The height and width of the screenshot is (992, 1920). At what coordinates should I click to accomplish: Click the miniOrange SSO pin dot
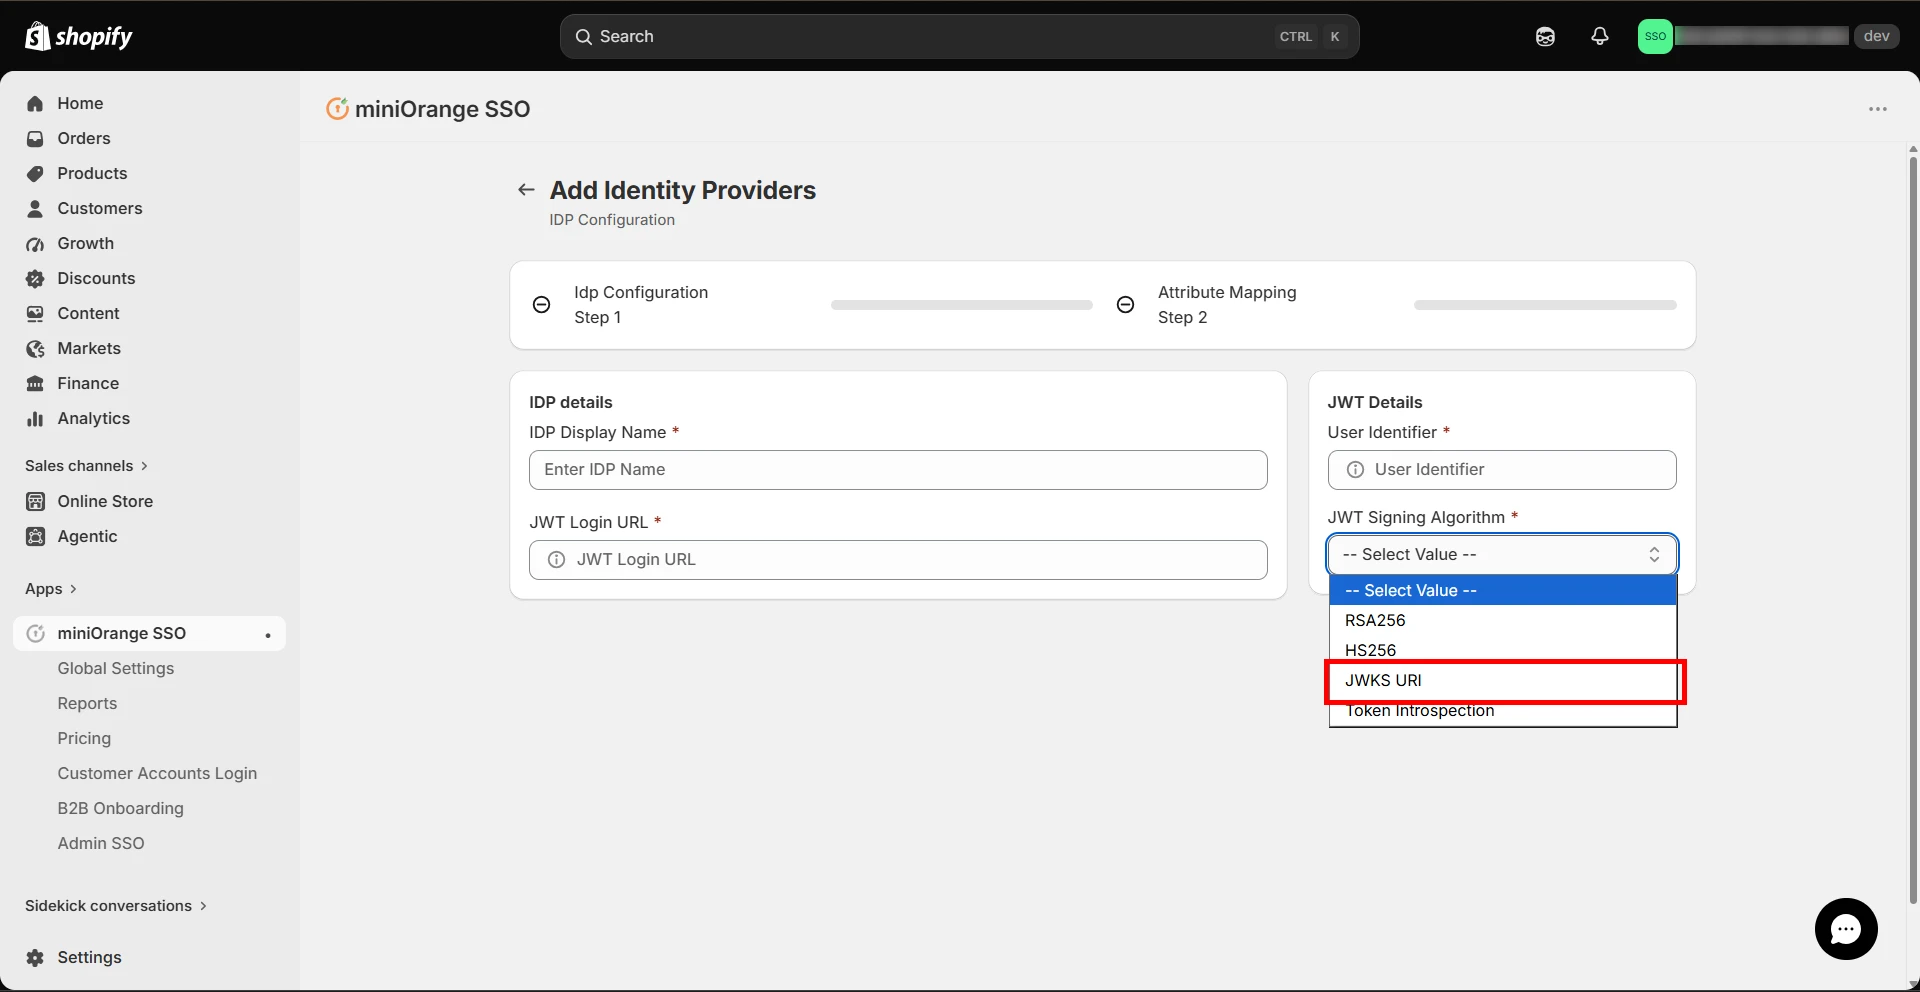coord(267,635)
